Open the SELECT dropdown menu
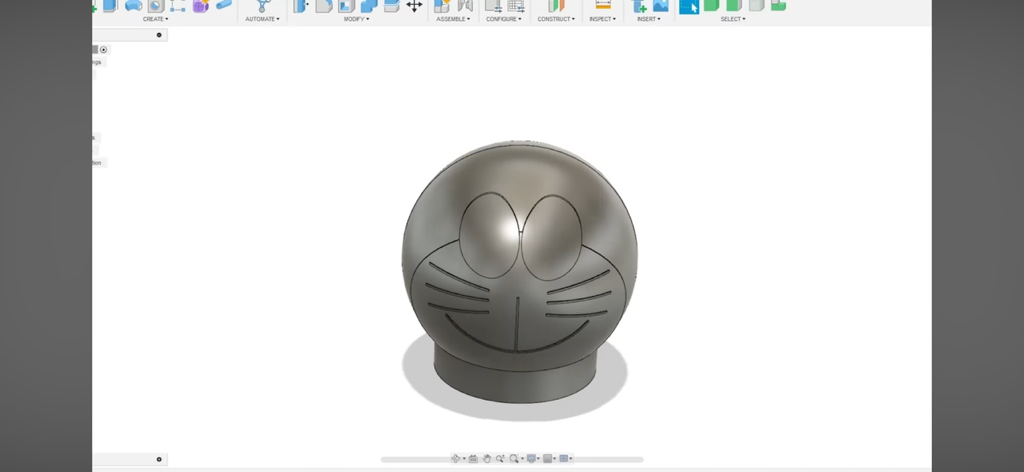The width and height of the screenshot is (1024, 472). (733, 19)
